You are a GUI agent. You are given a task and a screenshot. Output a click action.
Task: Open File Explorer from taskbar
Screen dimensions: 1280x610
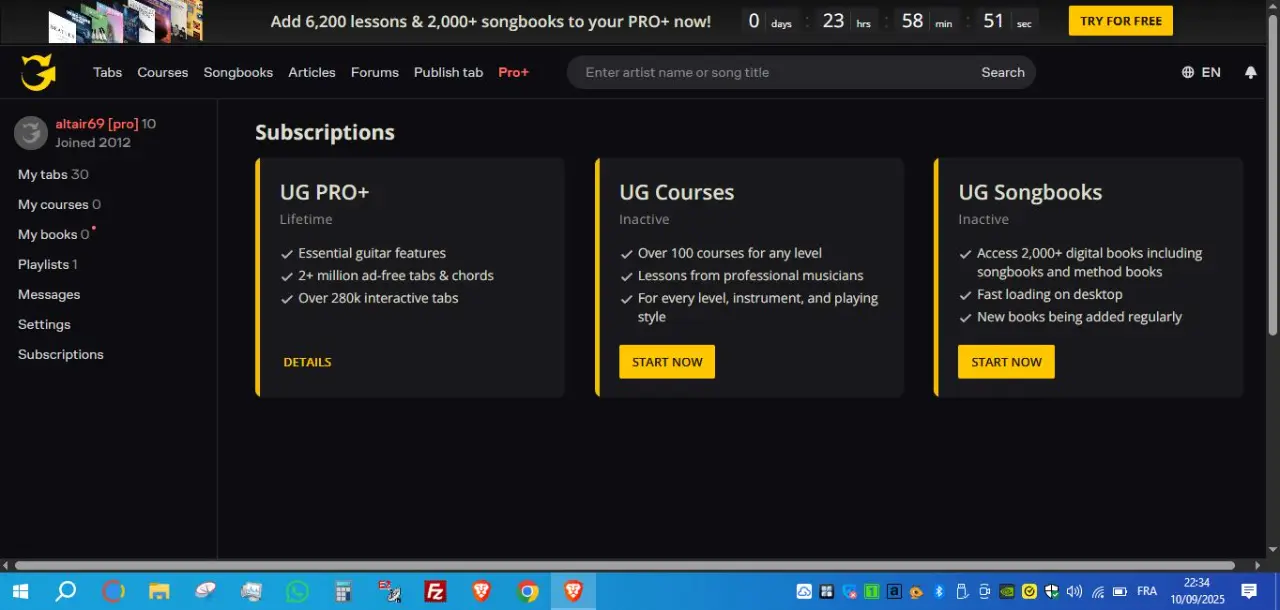(x=159, y=591)
